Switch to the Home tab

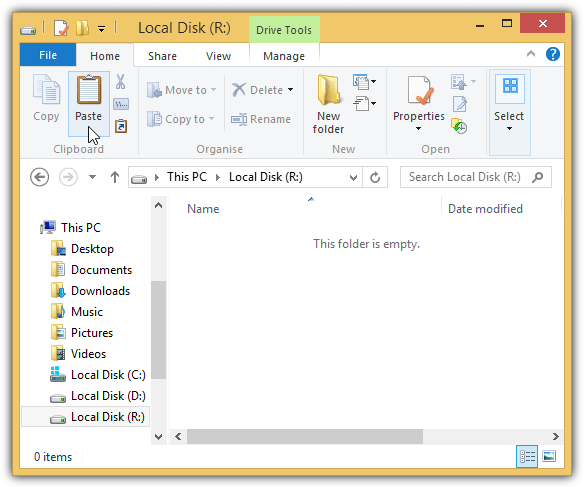coord(105,56)
